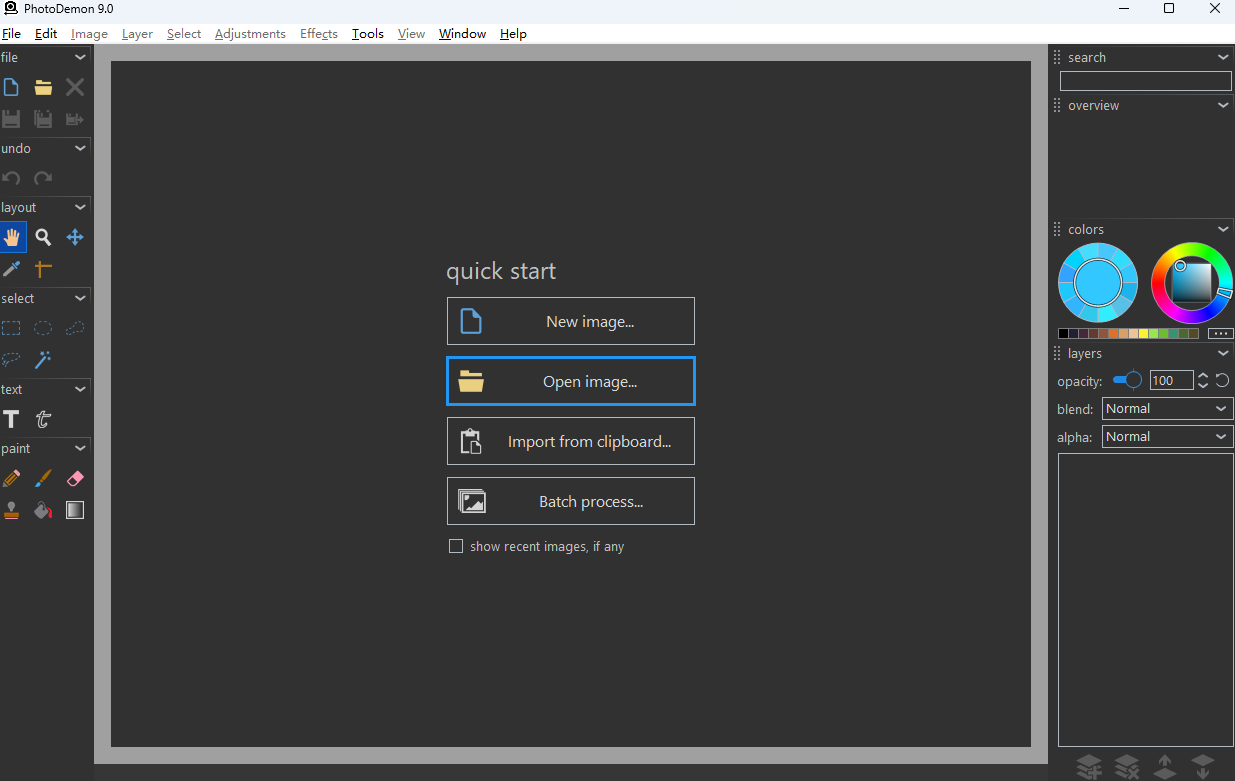
Task: Open the Tools menu
Action: click(367, 34)
